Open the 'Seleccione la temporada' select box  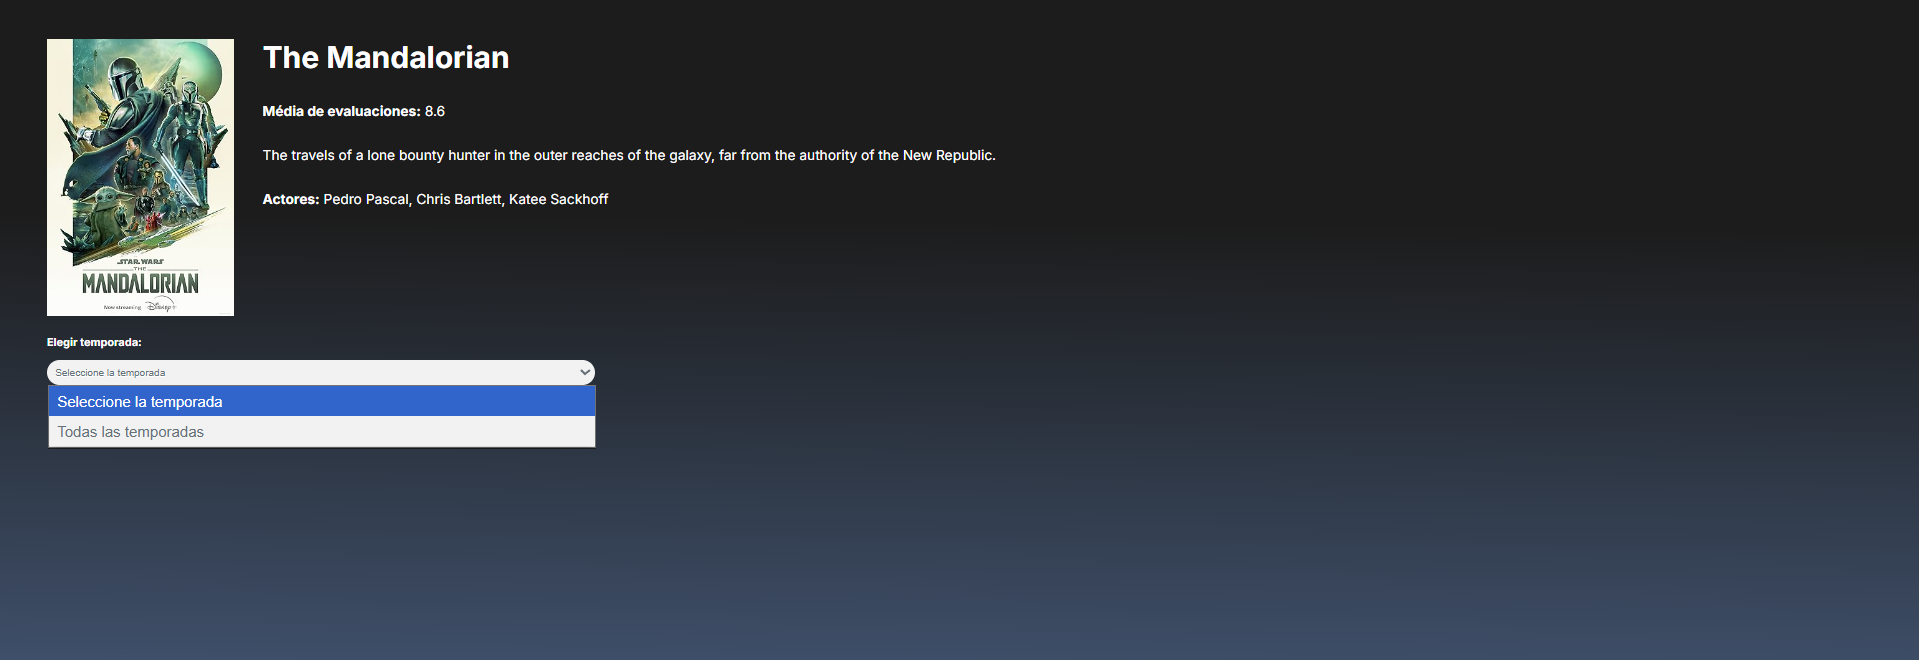tap(321, 372)
